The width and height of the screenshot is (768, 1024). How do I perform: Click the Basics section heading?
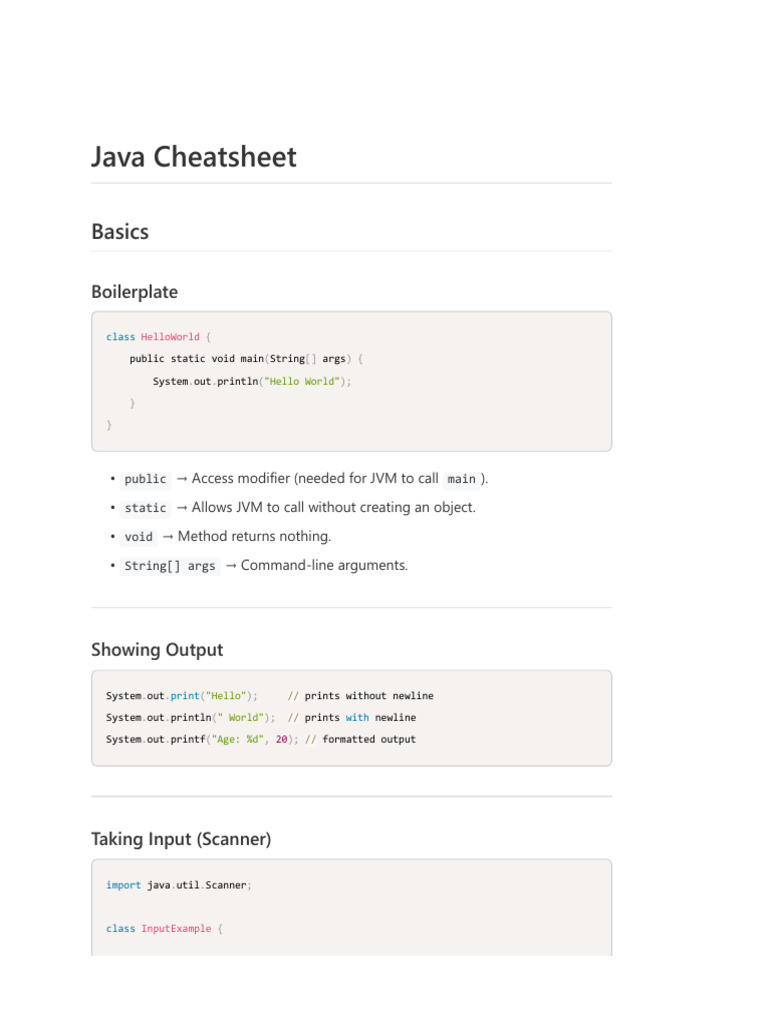120,232
